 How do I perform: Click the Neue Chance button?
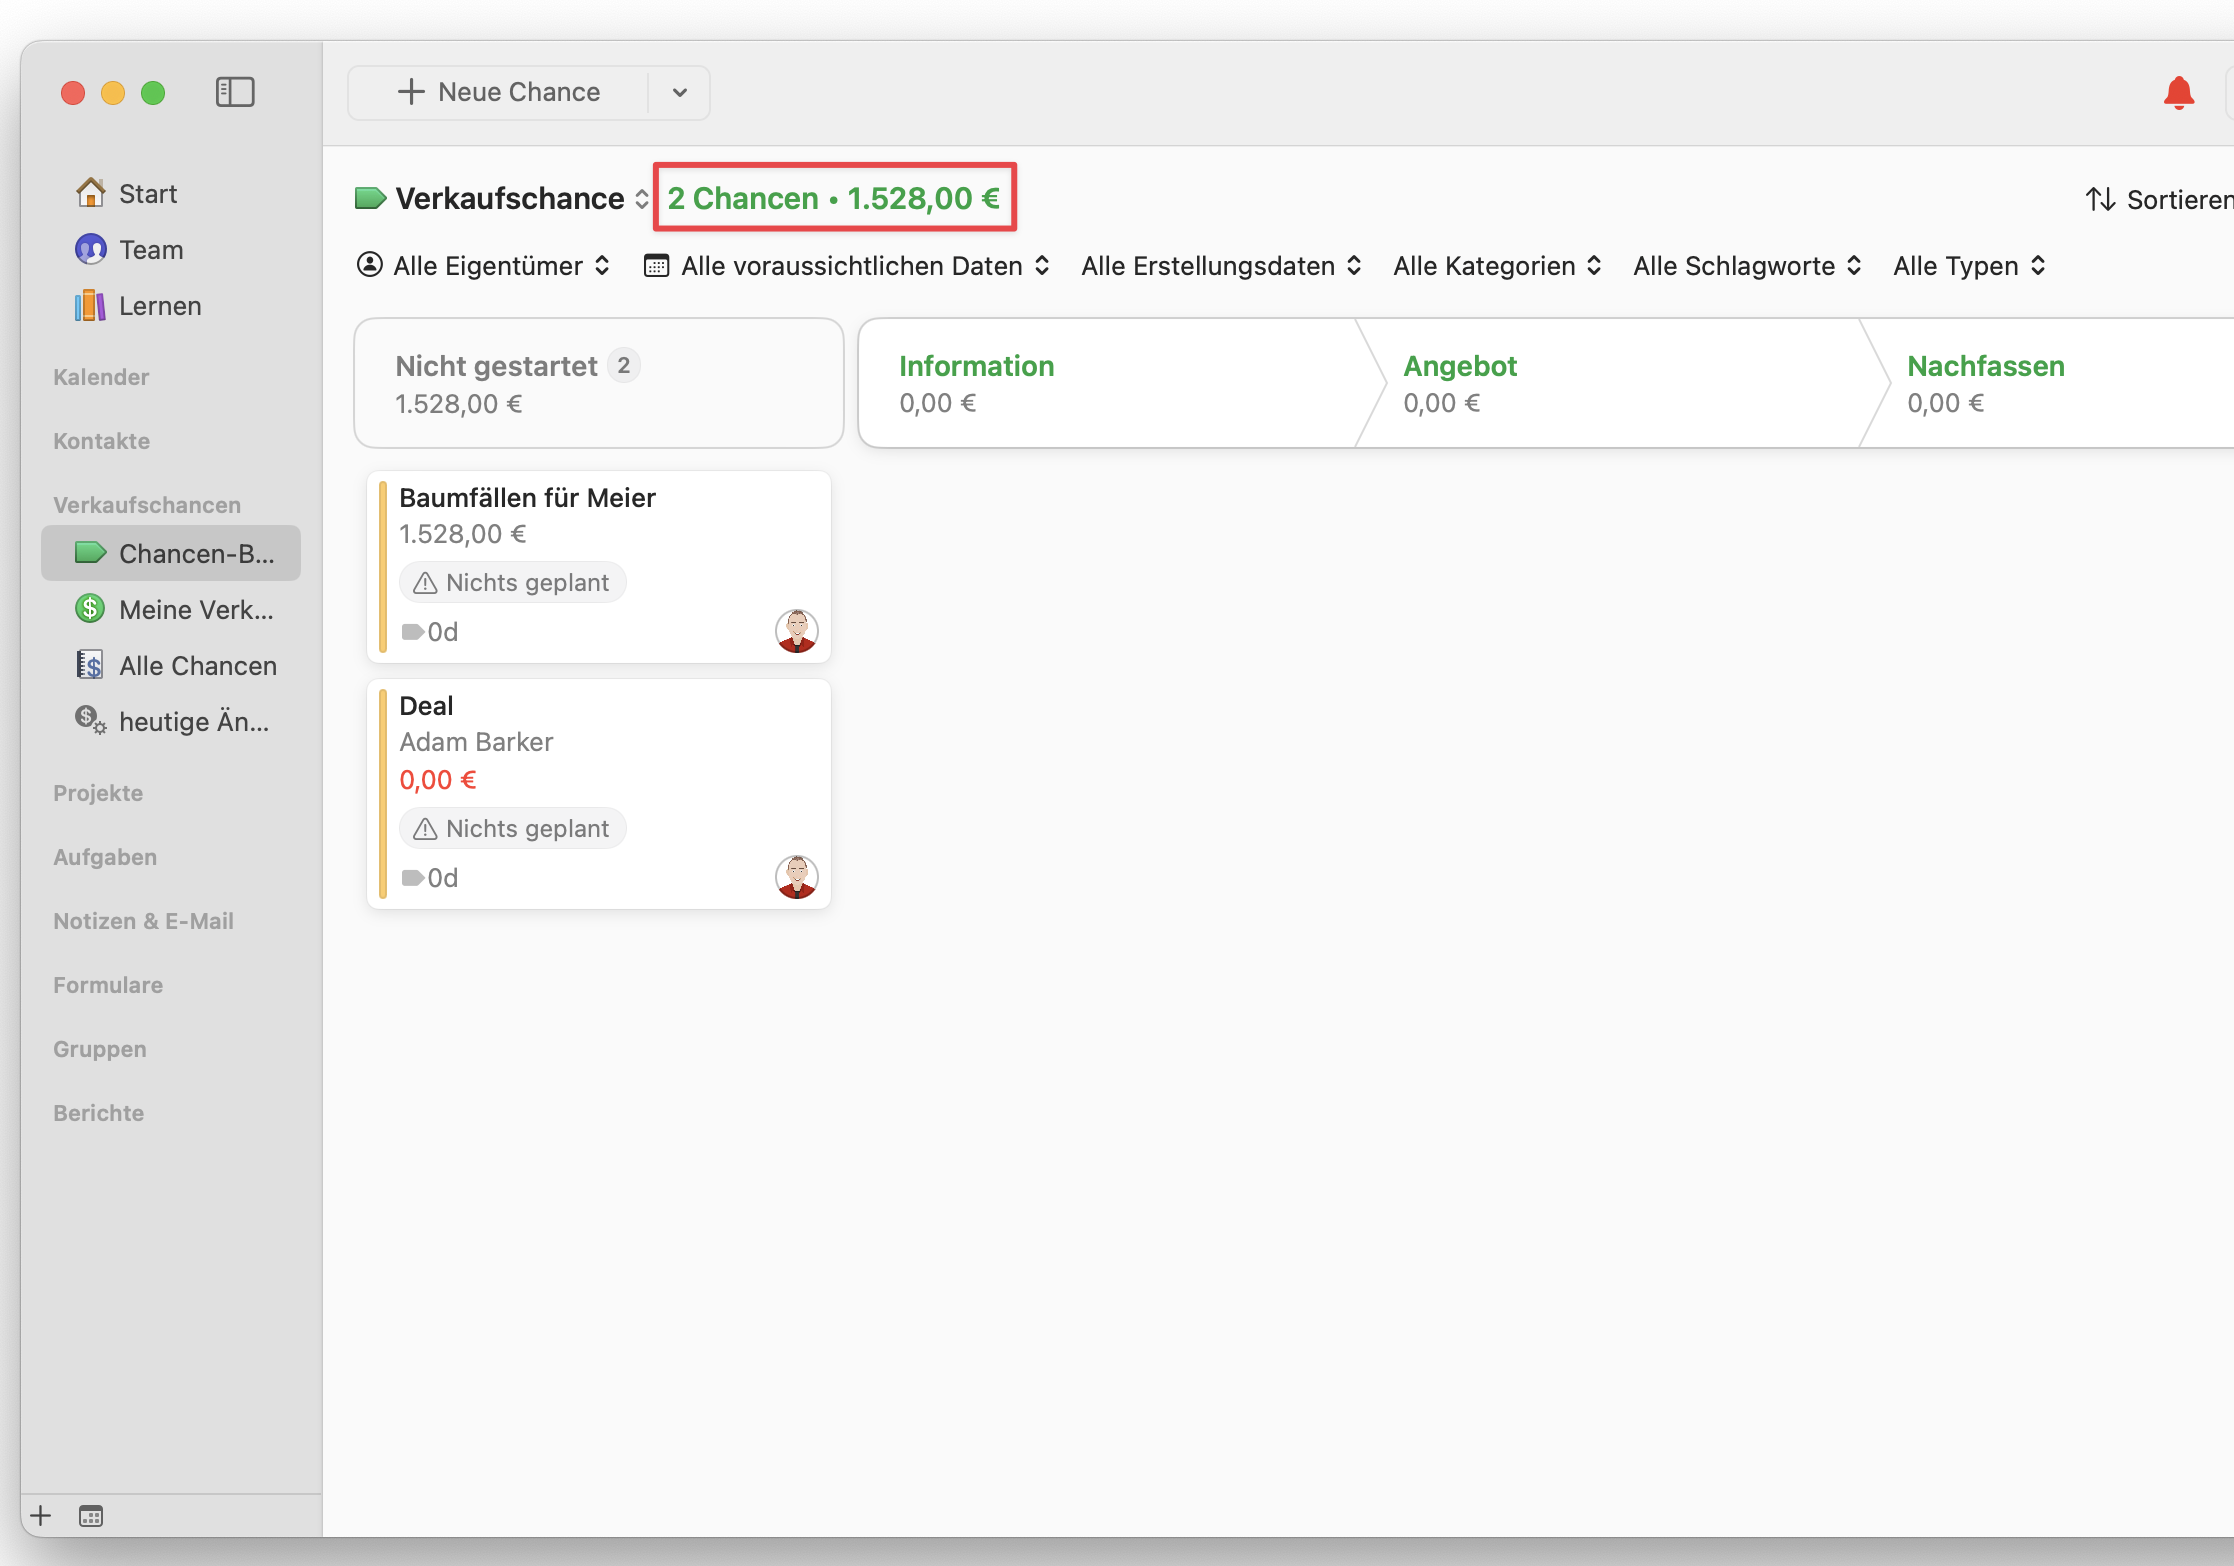[x=500, y=93]
